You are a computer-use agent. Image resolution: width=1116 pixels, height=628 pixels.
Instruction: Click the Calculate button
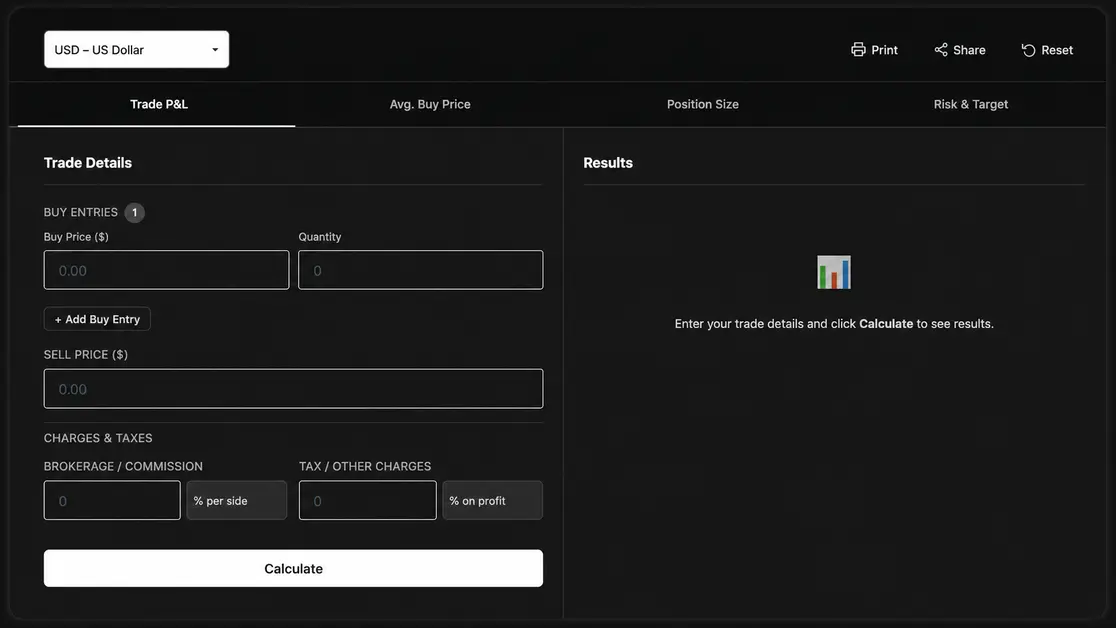click(293, 568)
